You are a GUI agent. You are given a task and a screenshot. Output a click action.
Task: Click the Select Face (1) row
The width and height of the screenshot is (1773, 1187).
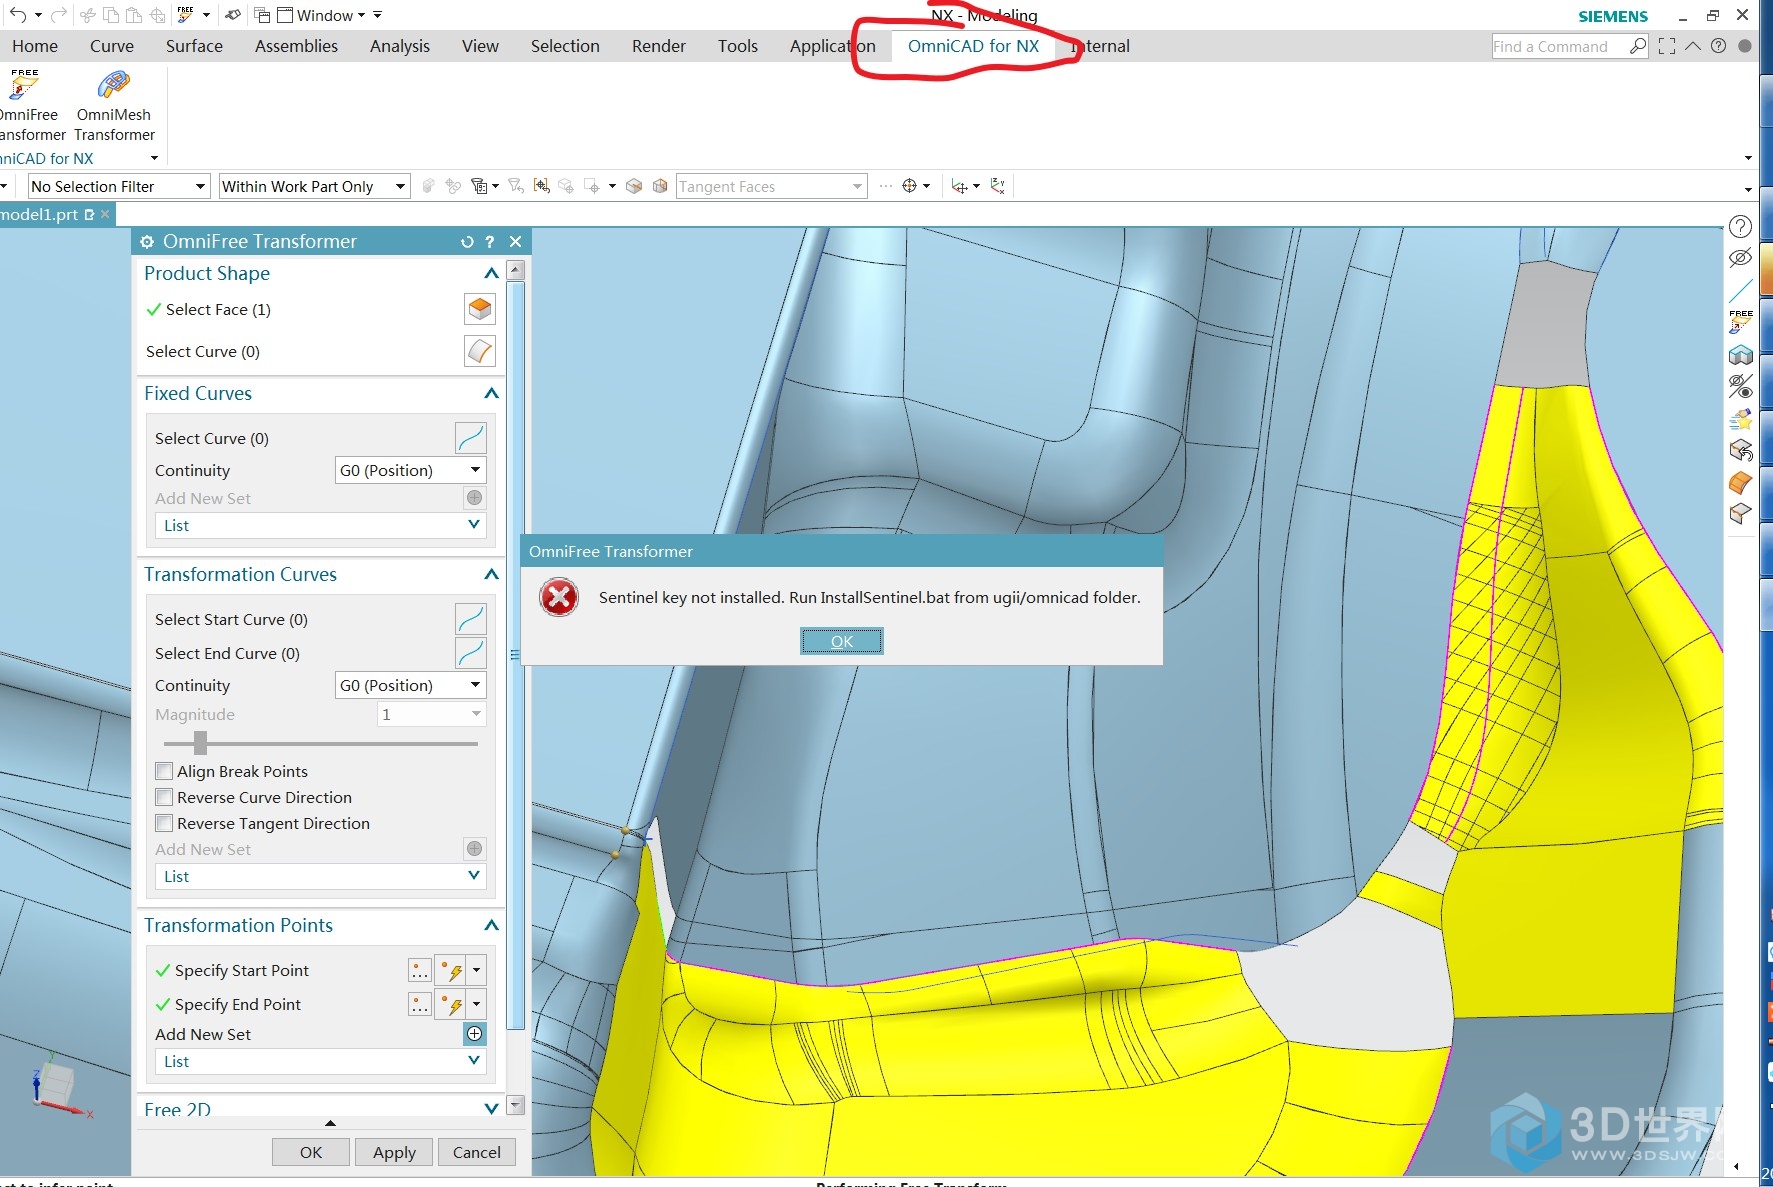pyautogui.click(x=320, y=309)
